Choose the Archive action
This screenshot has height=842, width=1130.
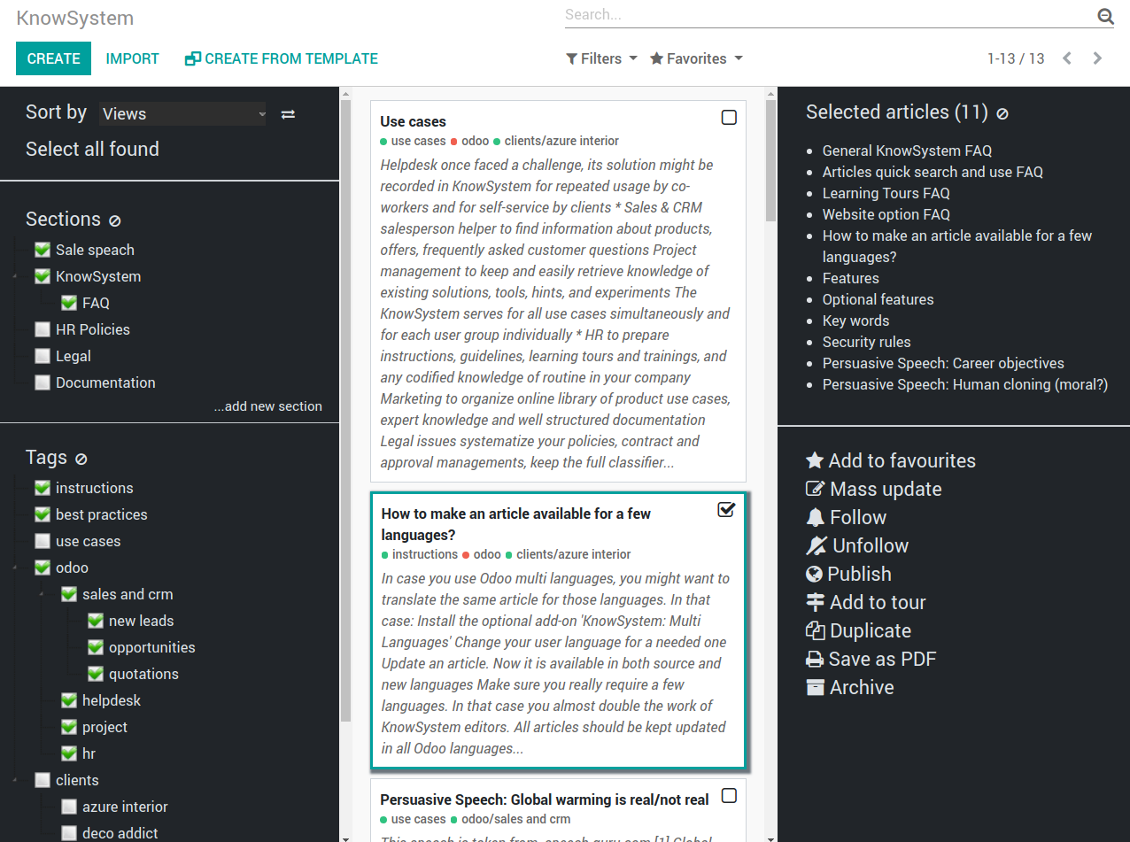click(x=850, y=687)
